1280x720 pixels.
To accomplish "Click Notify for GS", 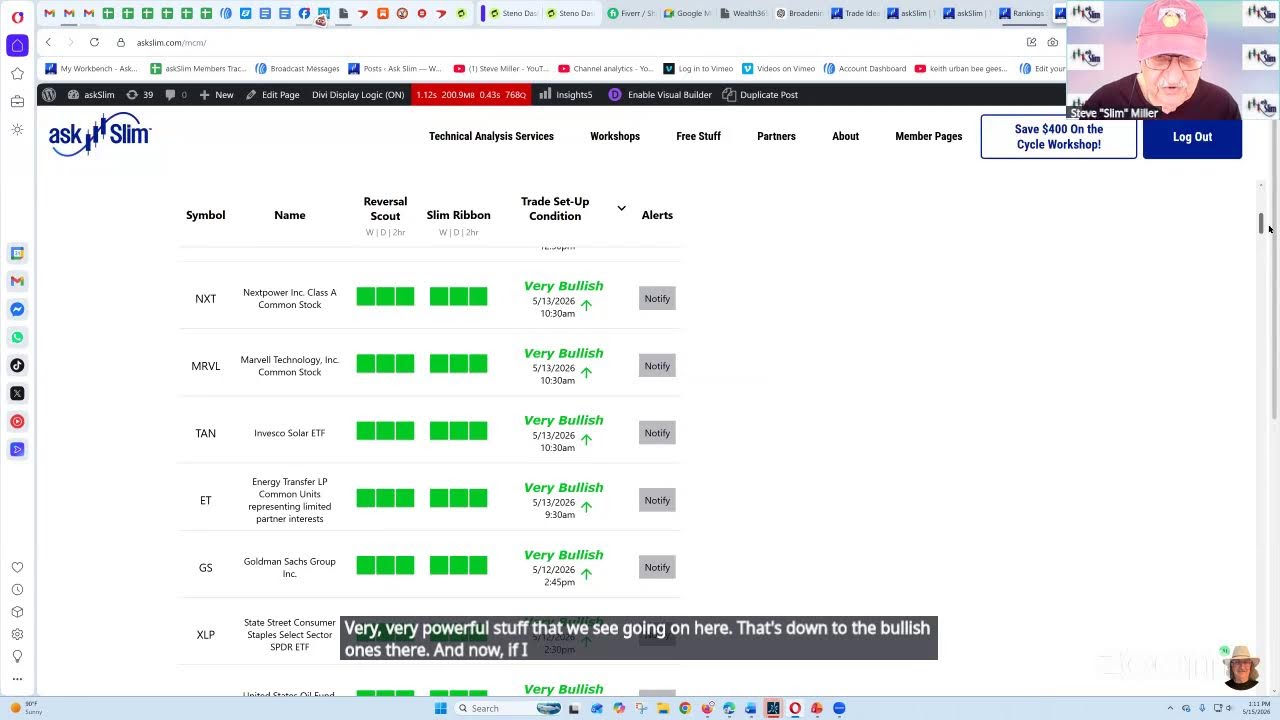I will pos(657,567).
